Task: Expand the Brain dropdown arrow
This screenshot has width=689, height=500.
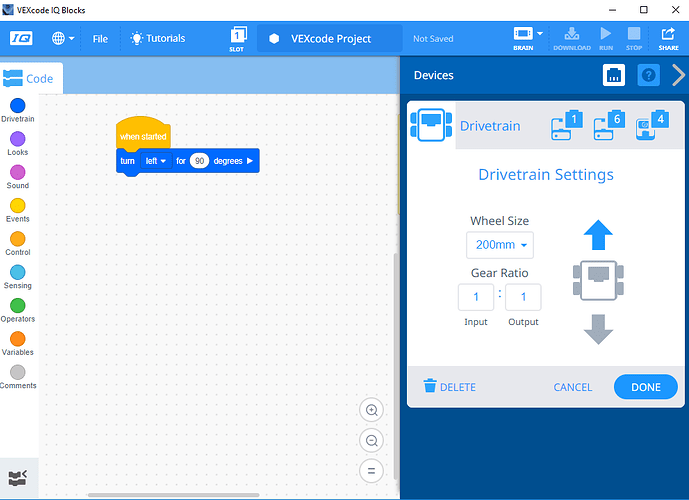Action: (x=540, y=33)
